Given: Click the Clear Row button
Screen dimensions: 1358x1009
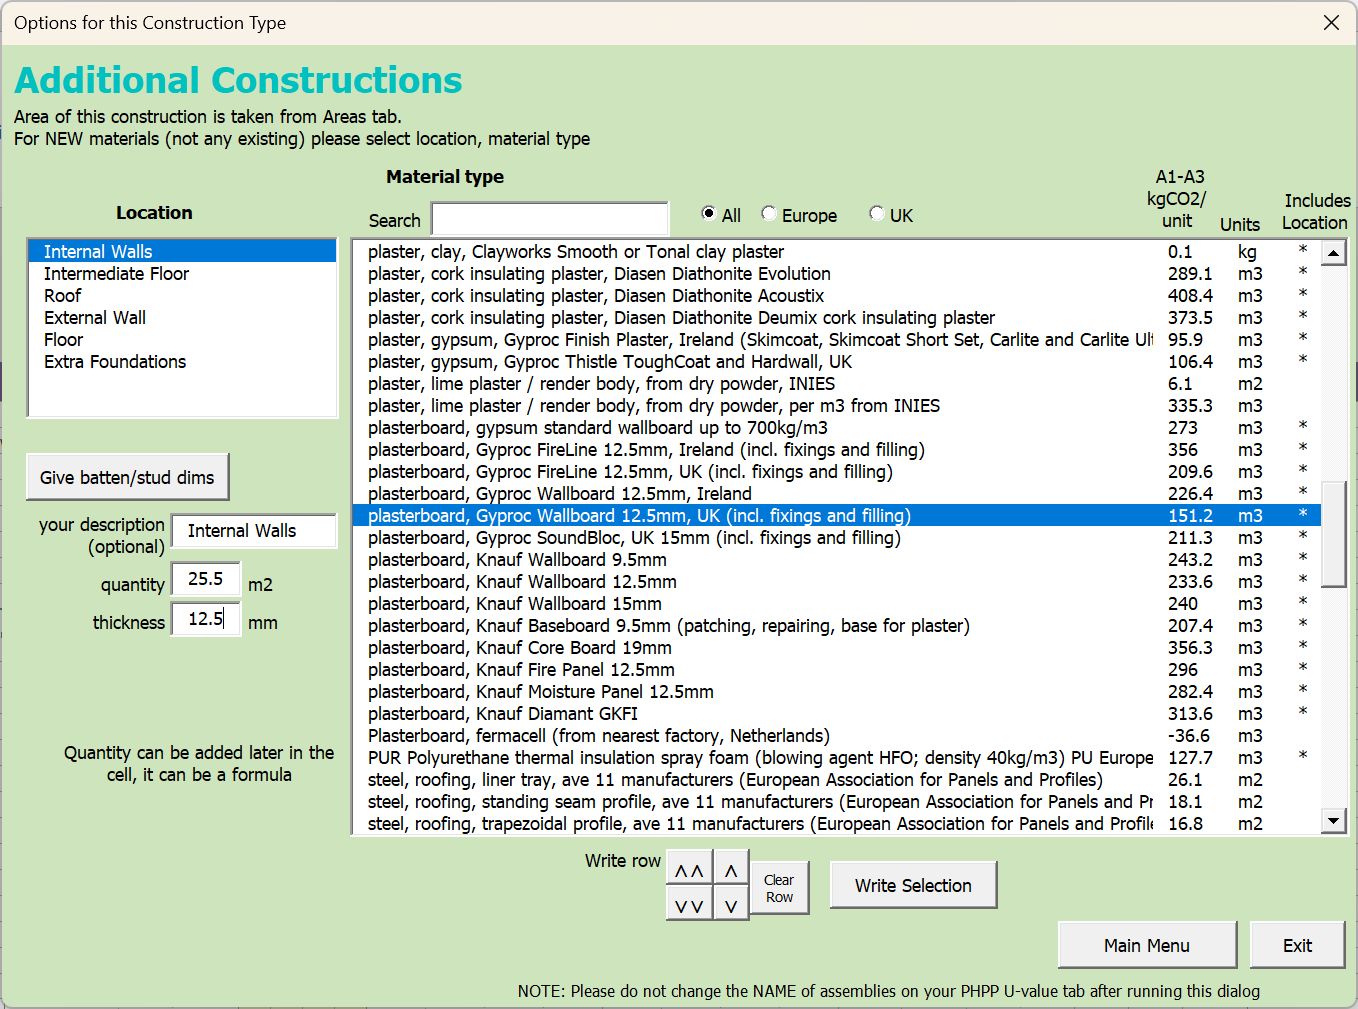Looking at the screenshot, I should [x=778, y=888].
